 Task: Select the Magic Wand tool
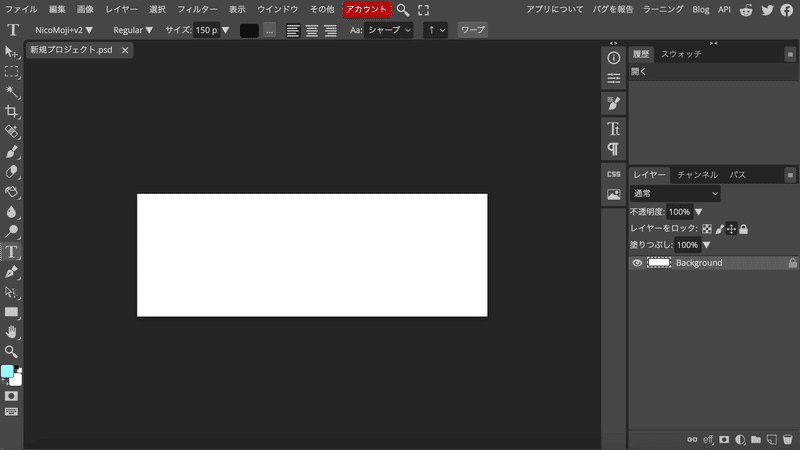pyautogui.click(x=11, y=92)
